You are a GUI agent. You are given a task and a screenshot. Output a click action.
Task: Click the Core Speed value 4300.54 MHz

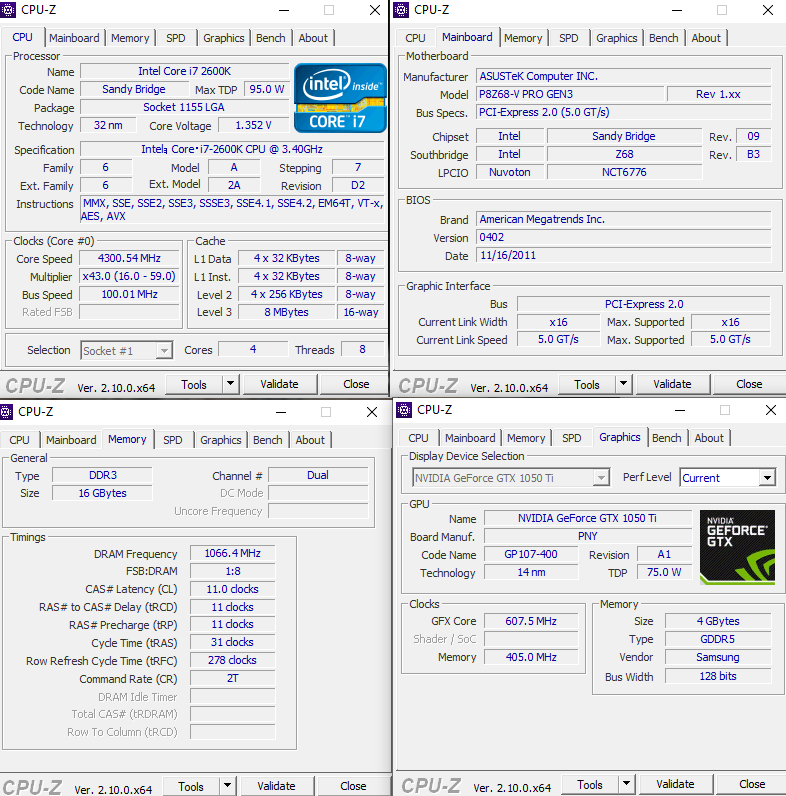(x=129, y=258)
